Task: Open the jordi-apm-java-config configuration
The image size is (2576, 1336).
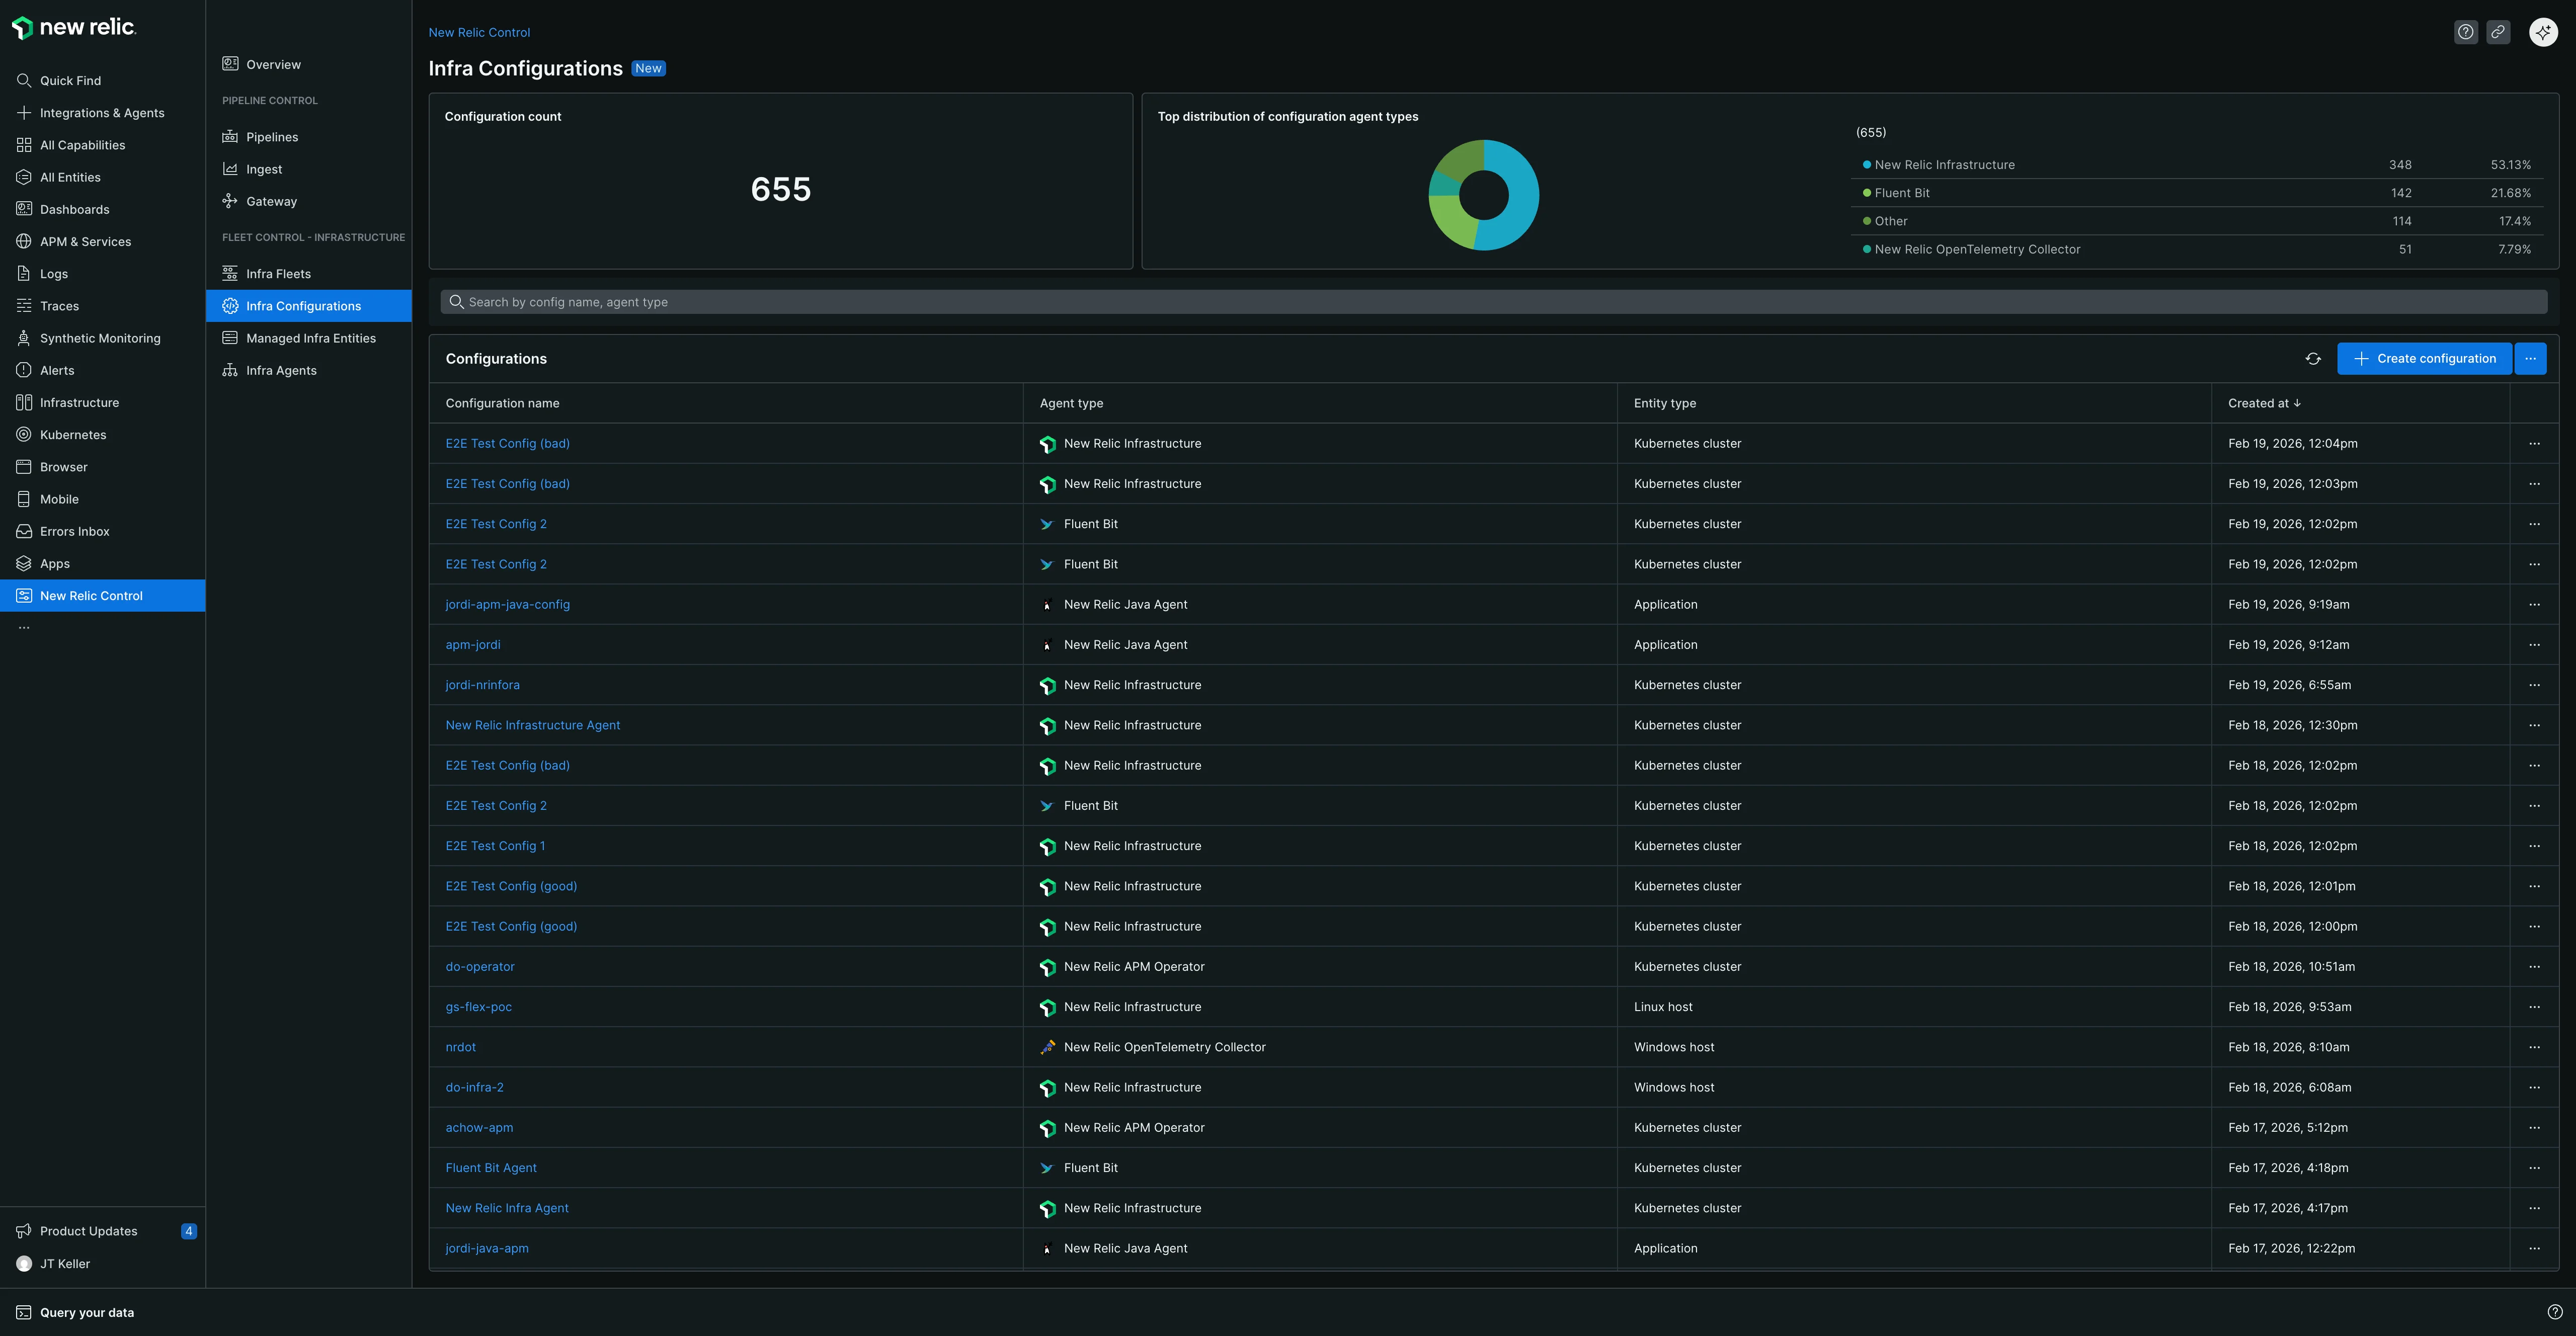Action: (x=507, y=604)
